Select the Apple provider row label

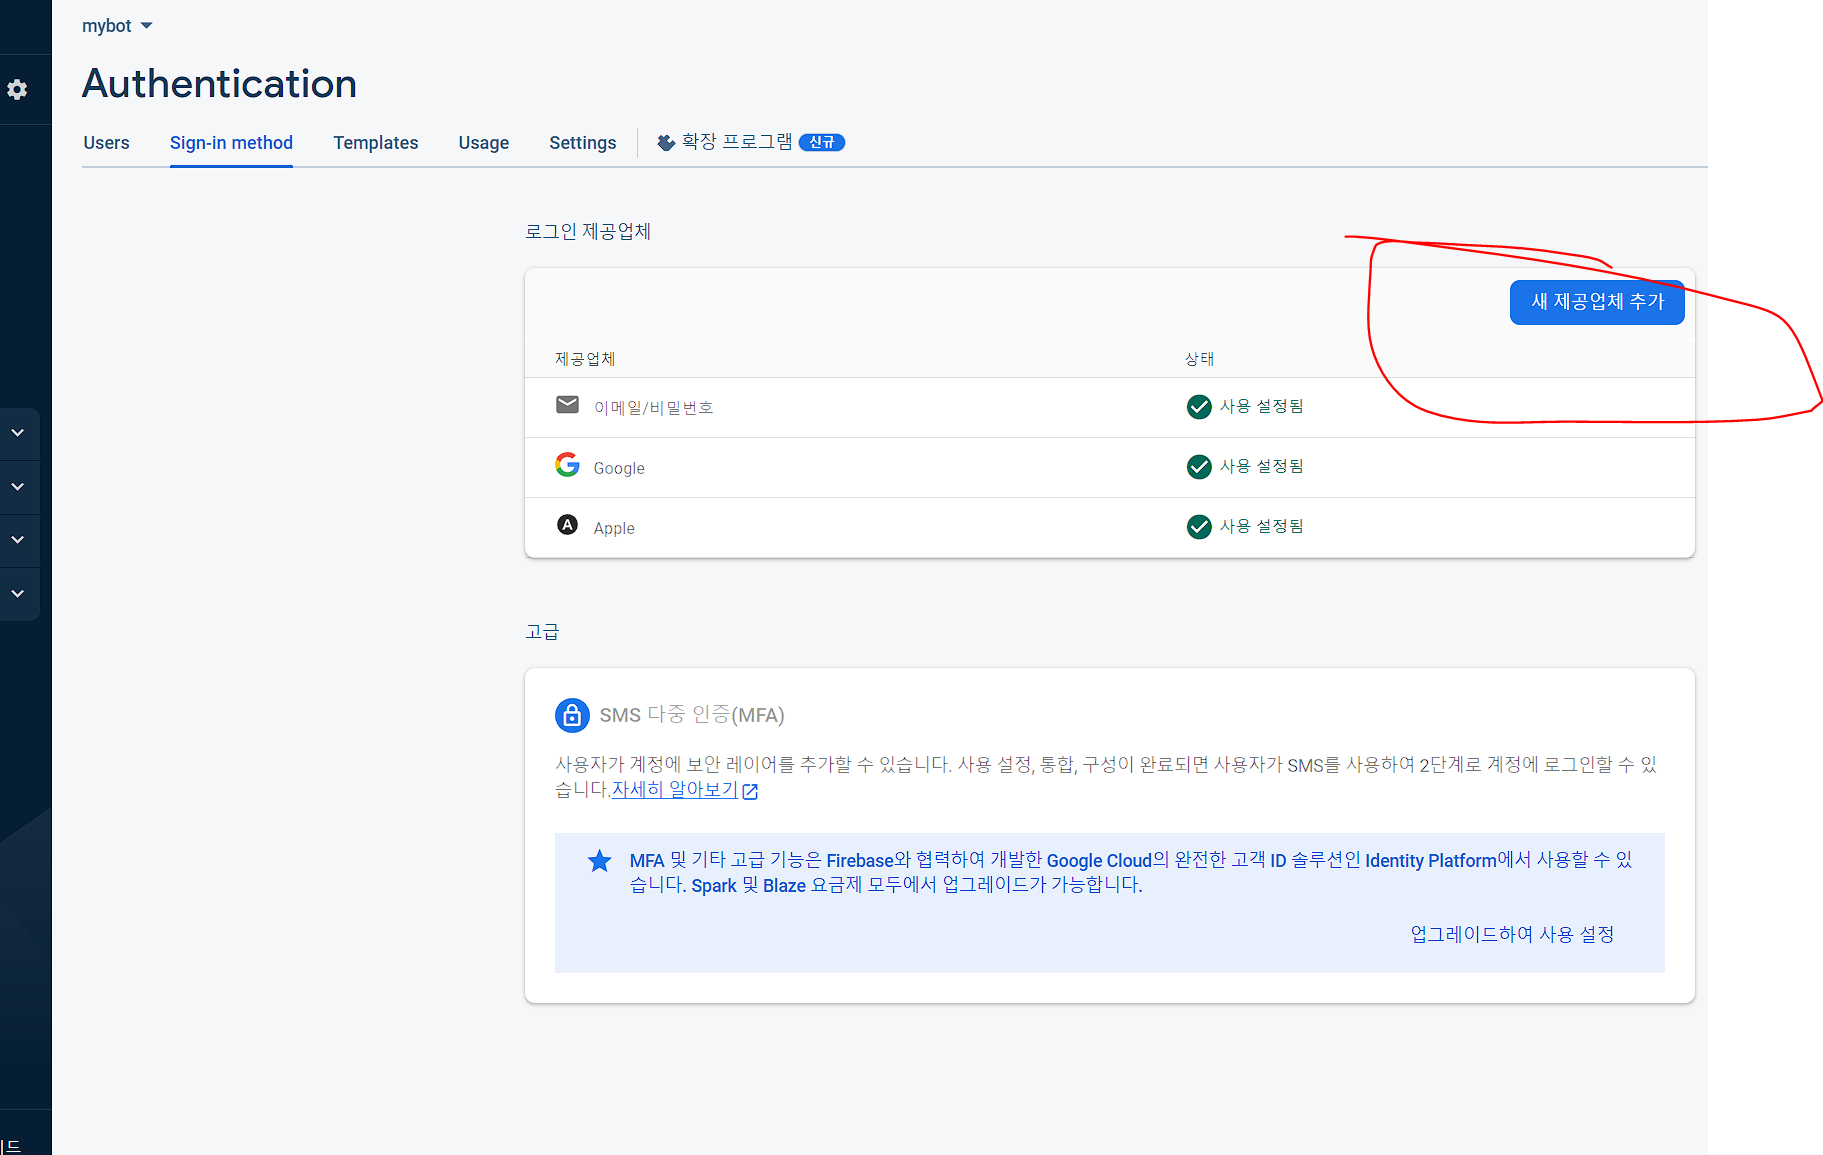point(614,528)
